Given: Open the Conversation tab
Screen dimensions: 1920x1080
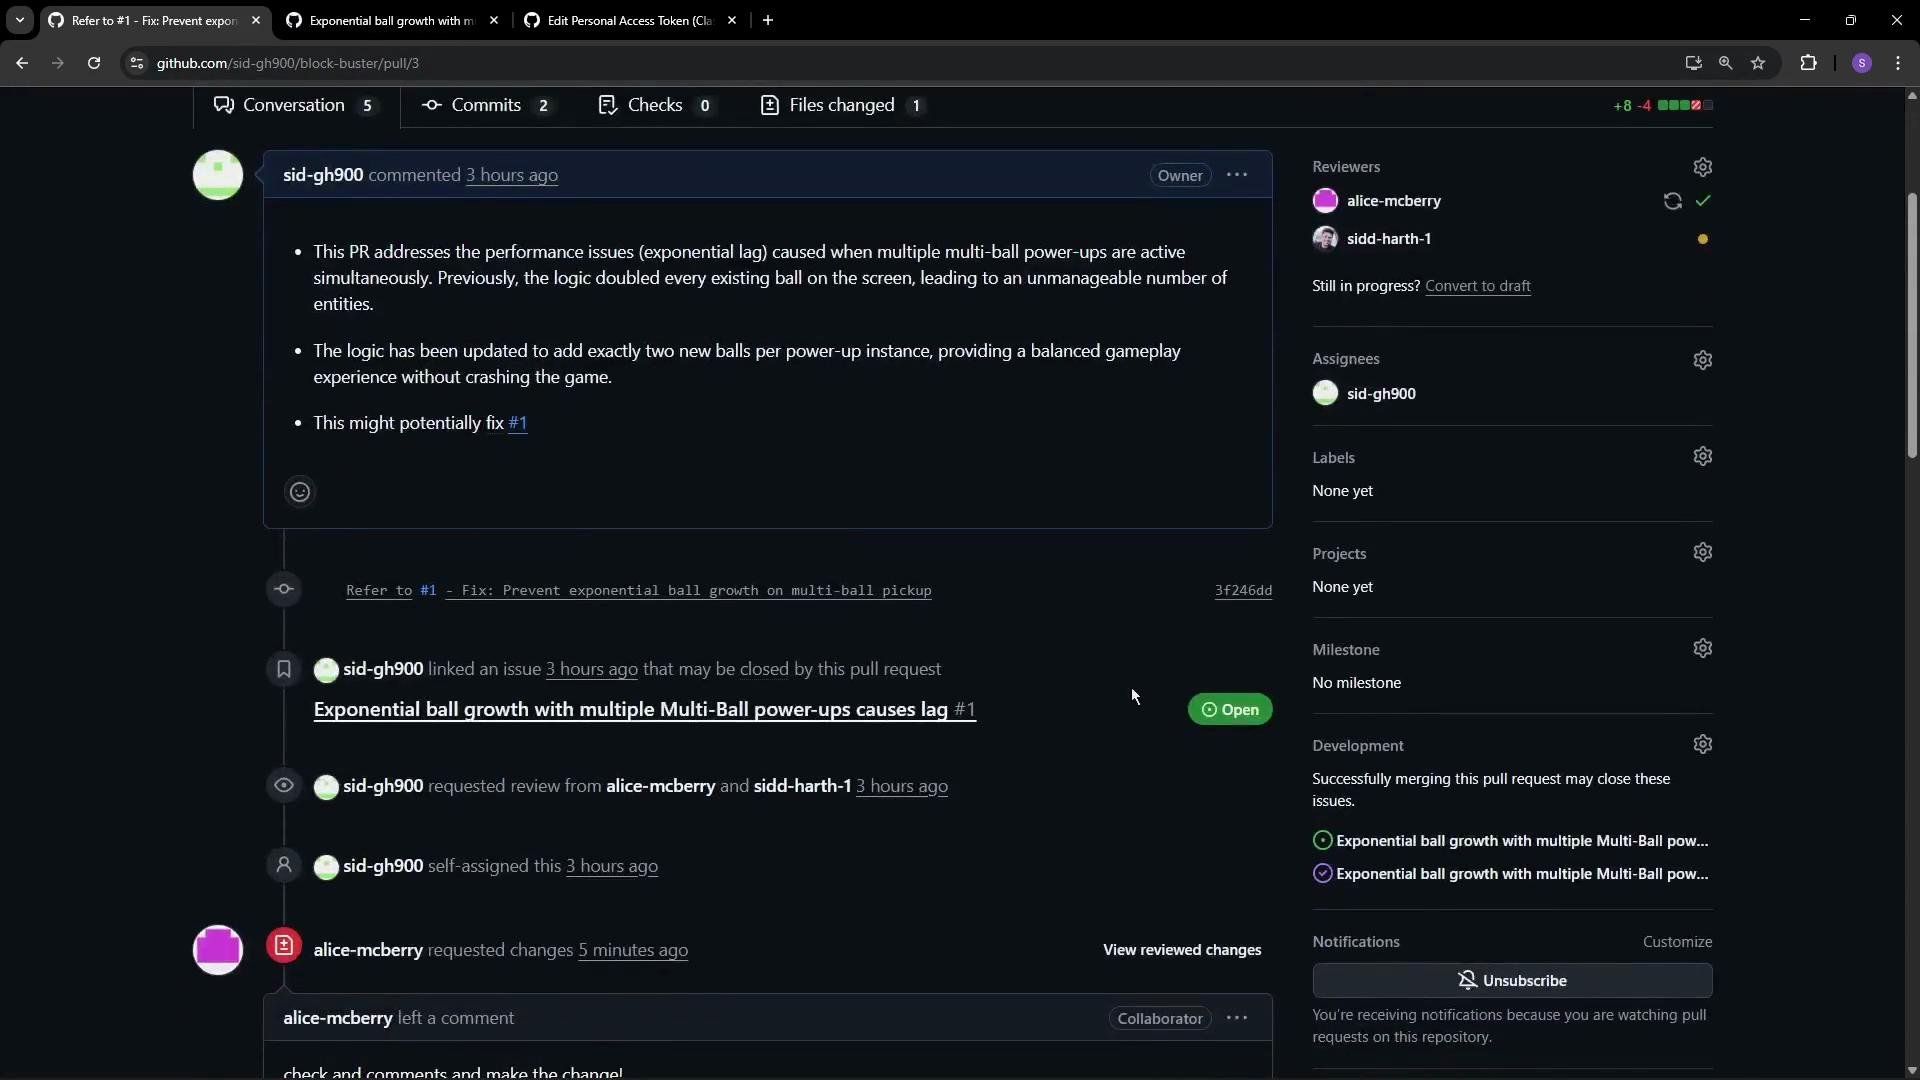Looking at the screenshot, I should (296, 105).
